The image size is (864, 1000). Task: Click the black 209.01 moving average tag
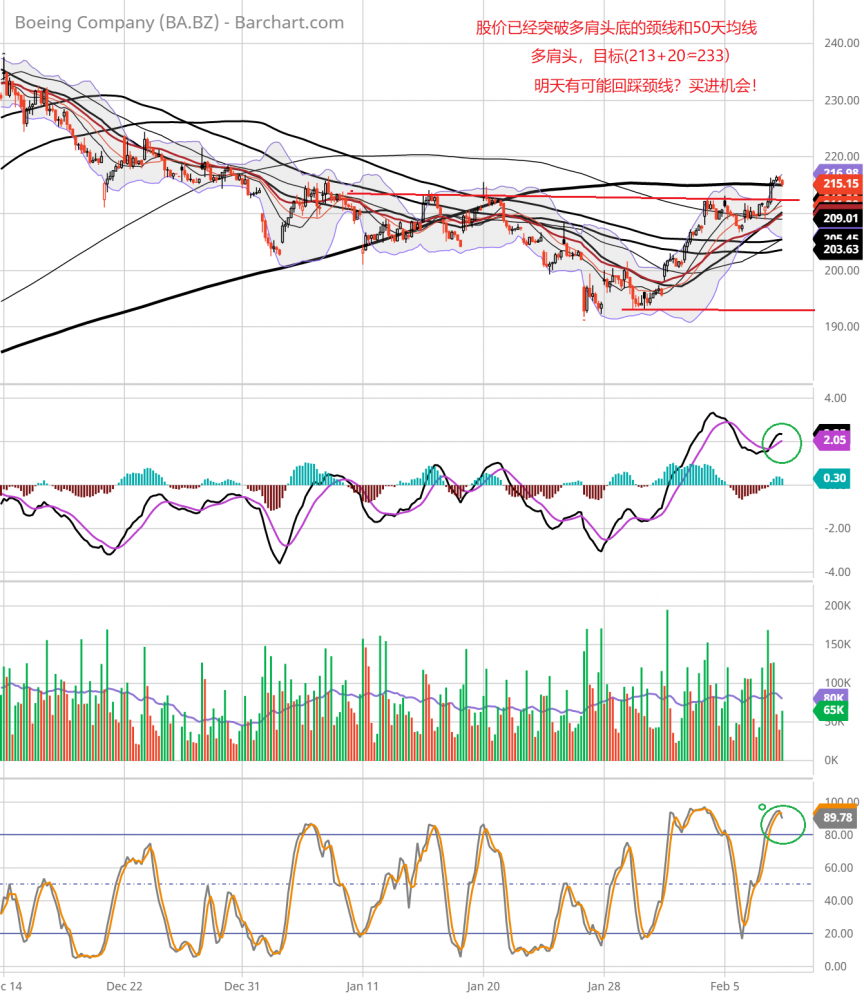pos(841,217)
